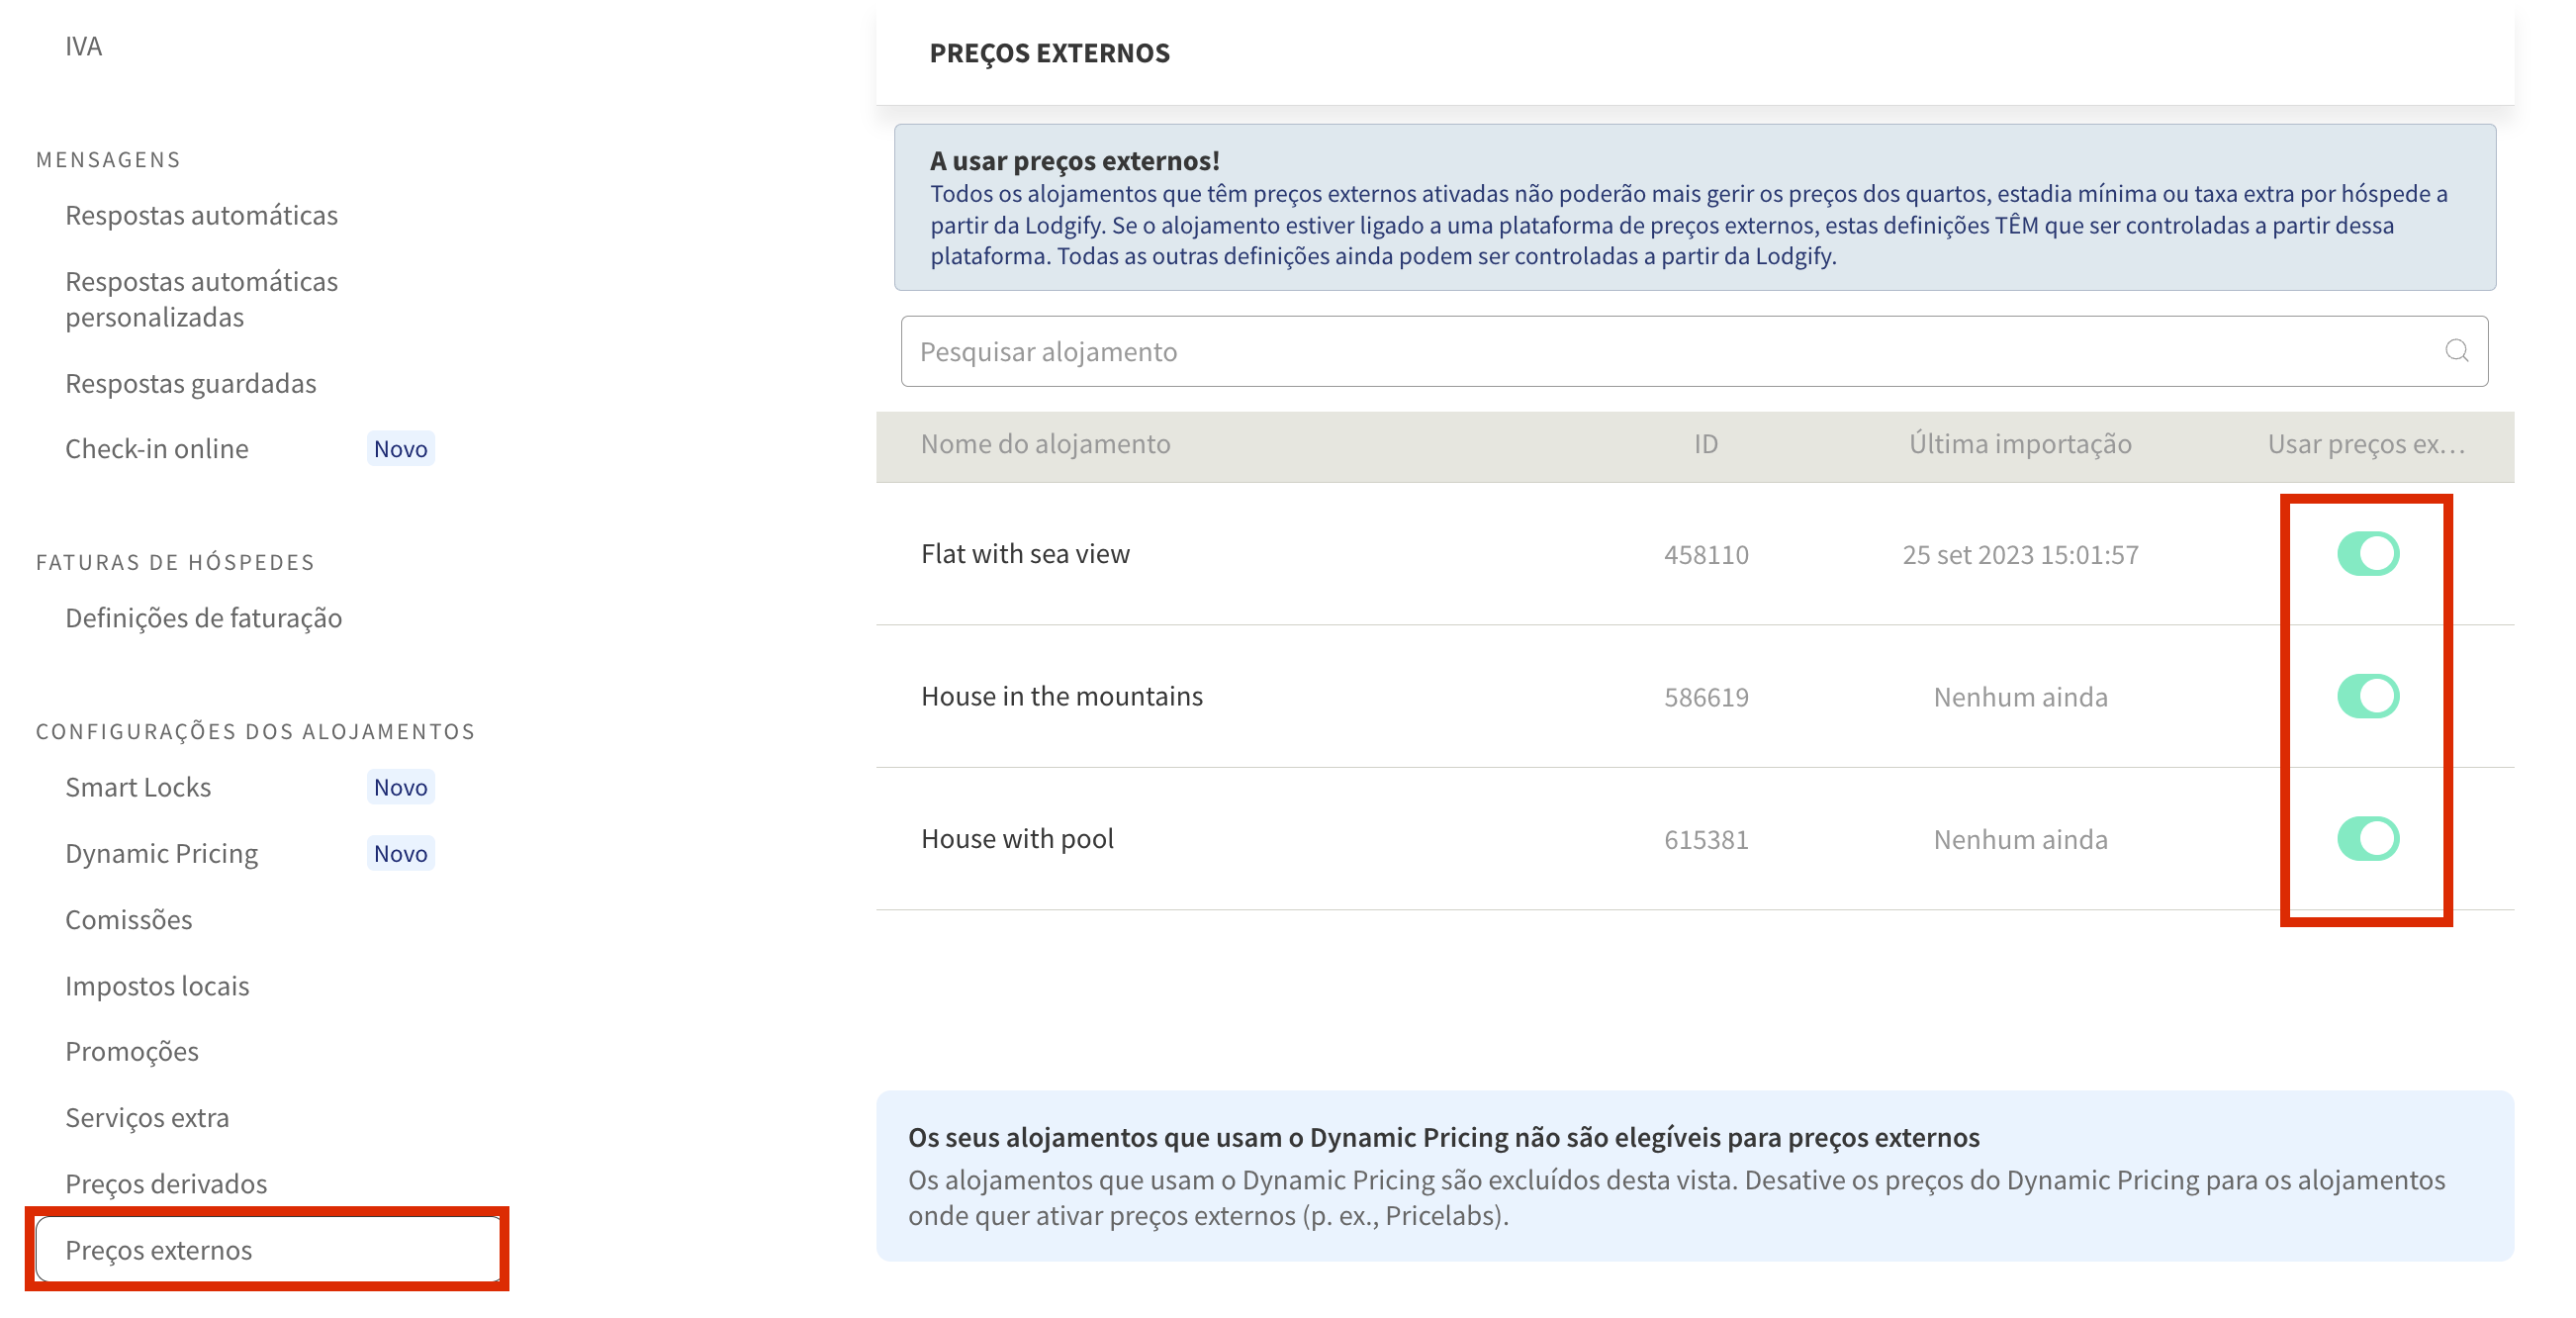Click the Novo badge beside Smart Locks

point(400,787)
